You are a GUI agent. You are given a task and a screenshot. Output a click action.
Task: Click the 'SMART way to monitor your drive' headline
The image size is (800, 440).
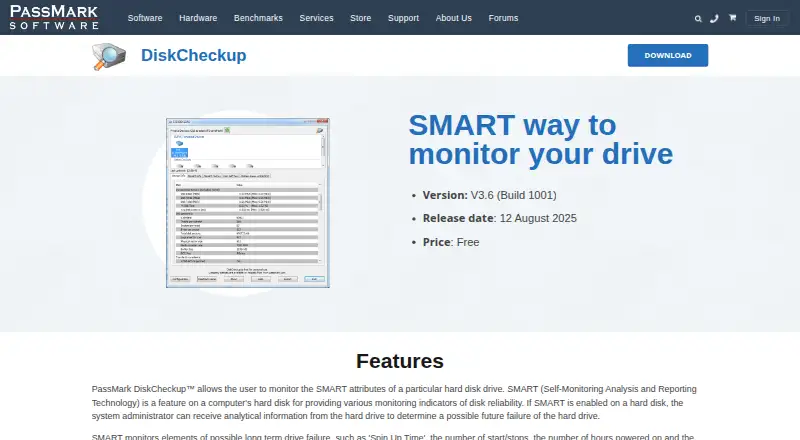pyautogui.click(x=541, y=139)
